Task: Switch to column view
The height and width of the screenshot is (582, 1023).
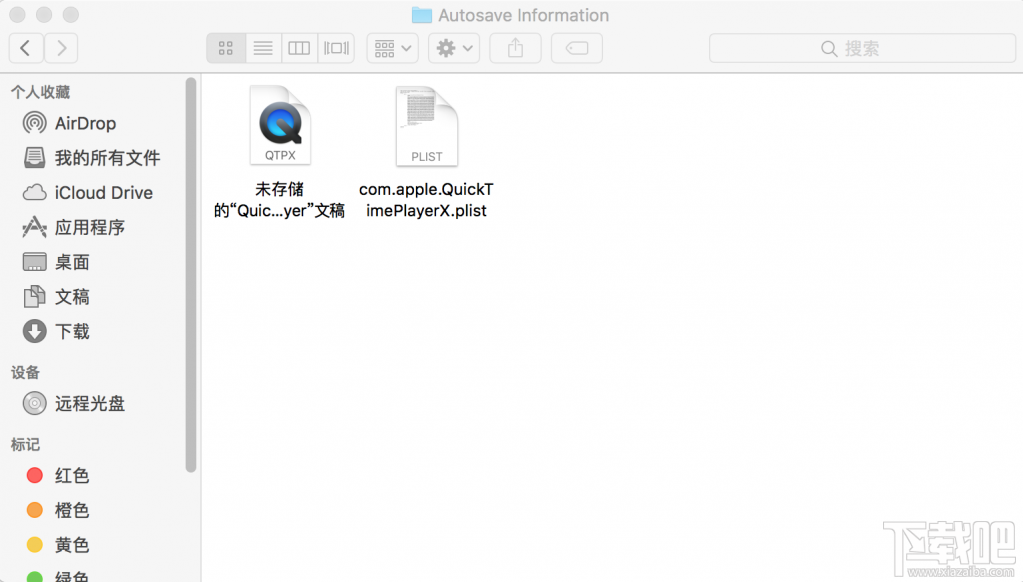Action: click(x=299, y=48)
